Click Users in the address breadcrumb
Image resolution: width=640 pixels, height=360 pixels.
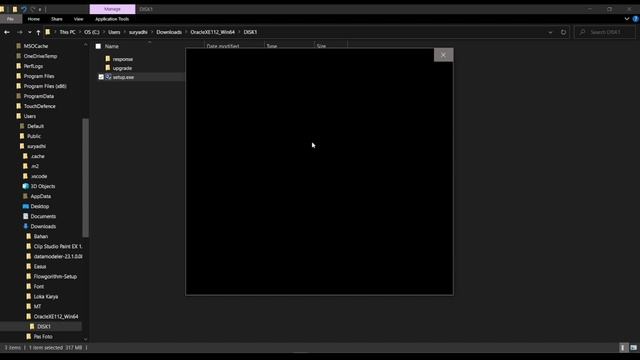click(x=114, y=32)
